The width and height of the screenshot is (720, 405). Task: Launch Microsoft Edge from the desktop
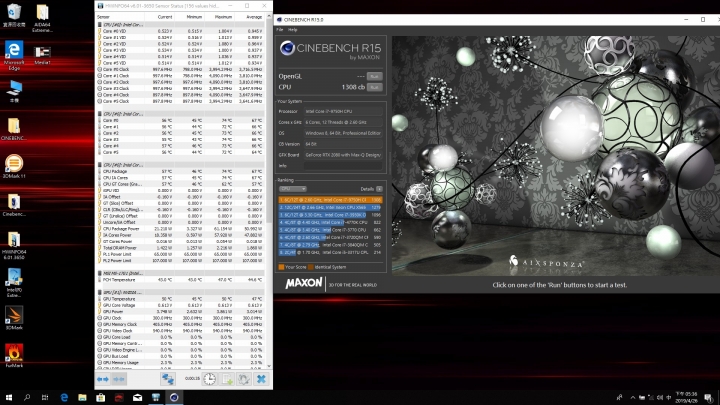pyautogui.click(x=14, y=56)
